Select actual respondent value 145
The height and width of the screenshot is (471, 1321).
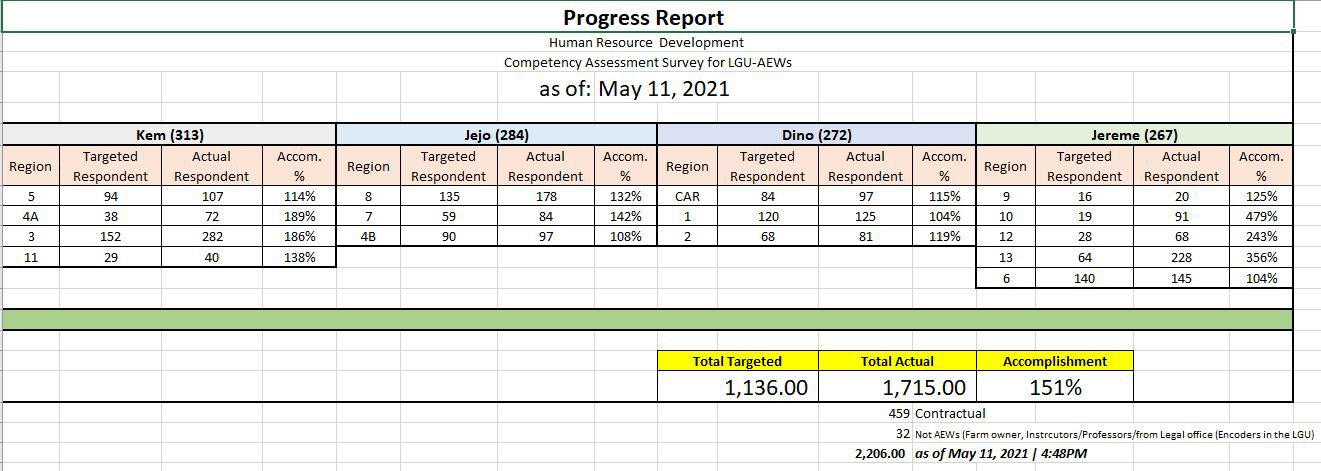click(x=1181, y=278)
